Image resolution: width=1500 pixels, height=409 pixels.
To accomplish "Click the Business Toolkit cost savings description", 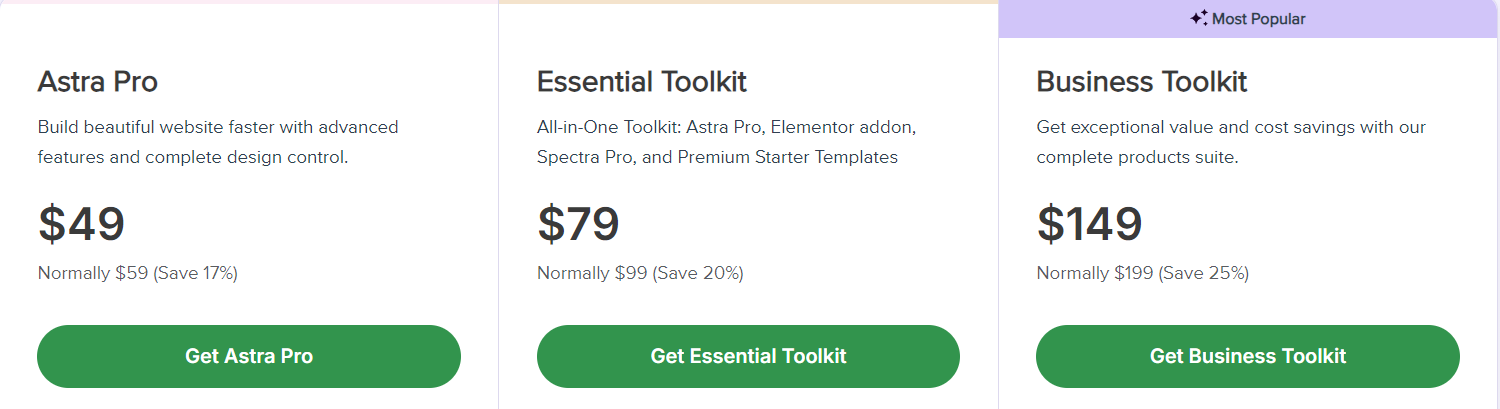I will [1230, 142].
